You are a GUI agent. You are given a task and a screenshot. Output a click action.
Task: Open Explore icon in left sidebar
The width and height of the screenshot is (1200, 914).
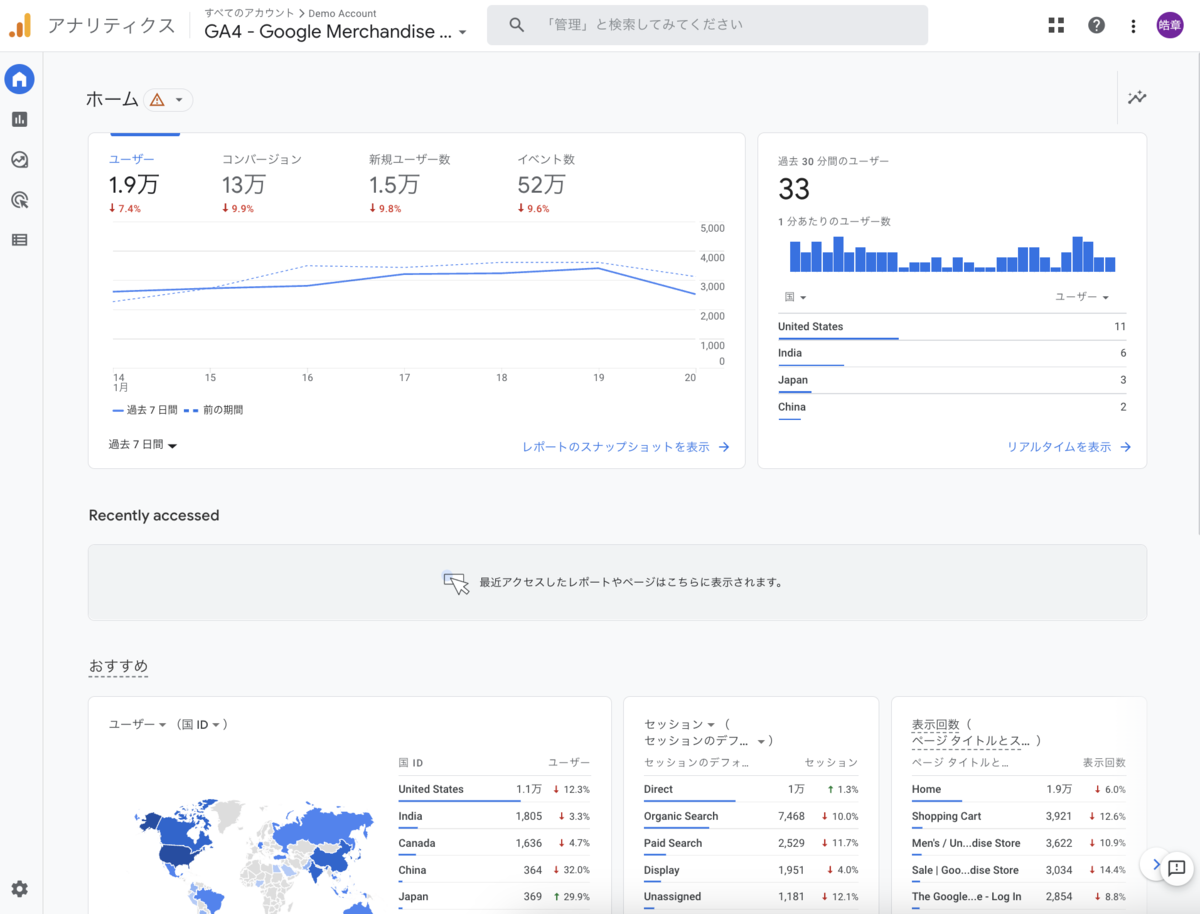tap(19, 159)
